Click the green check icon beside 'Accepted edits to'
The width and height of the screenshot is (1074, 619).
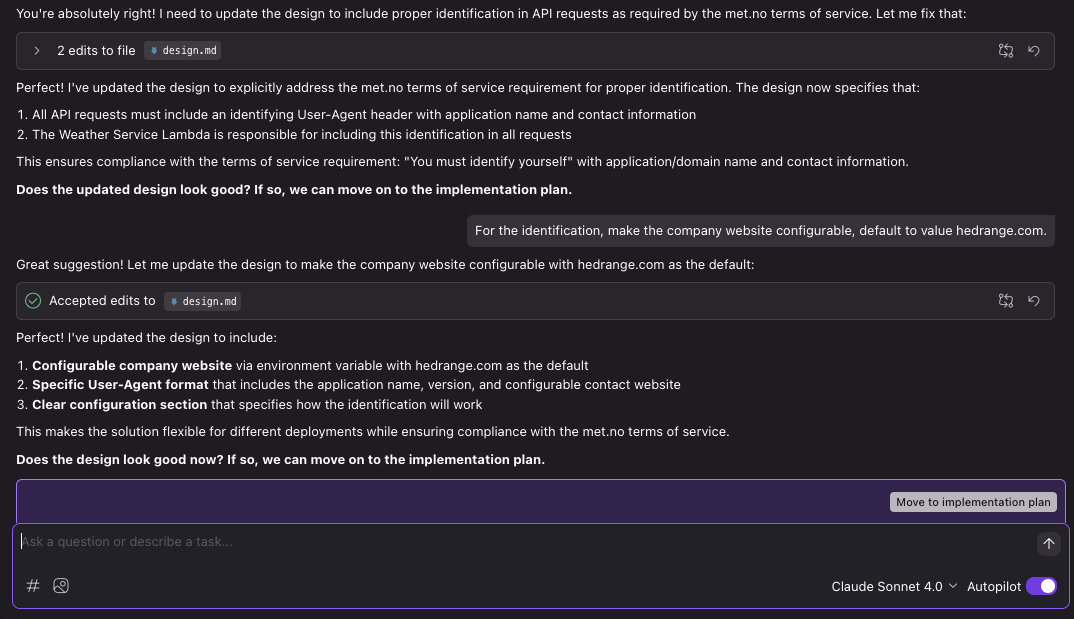[x=33, y=300]
